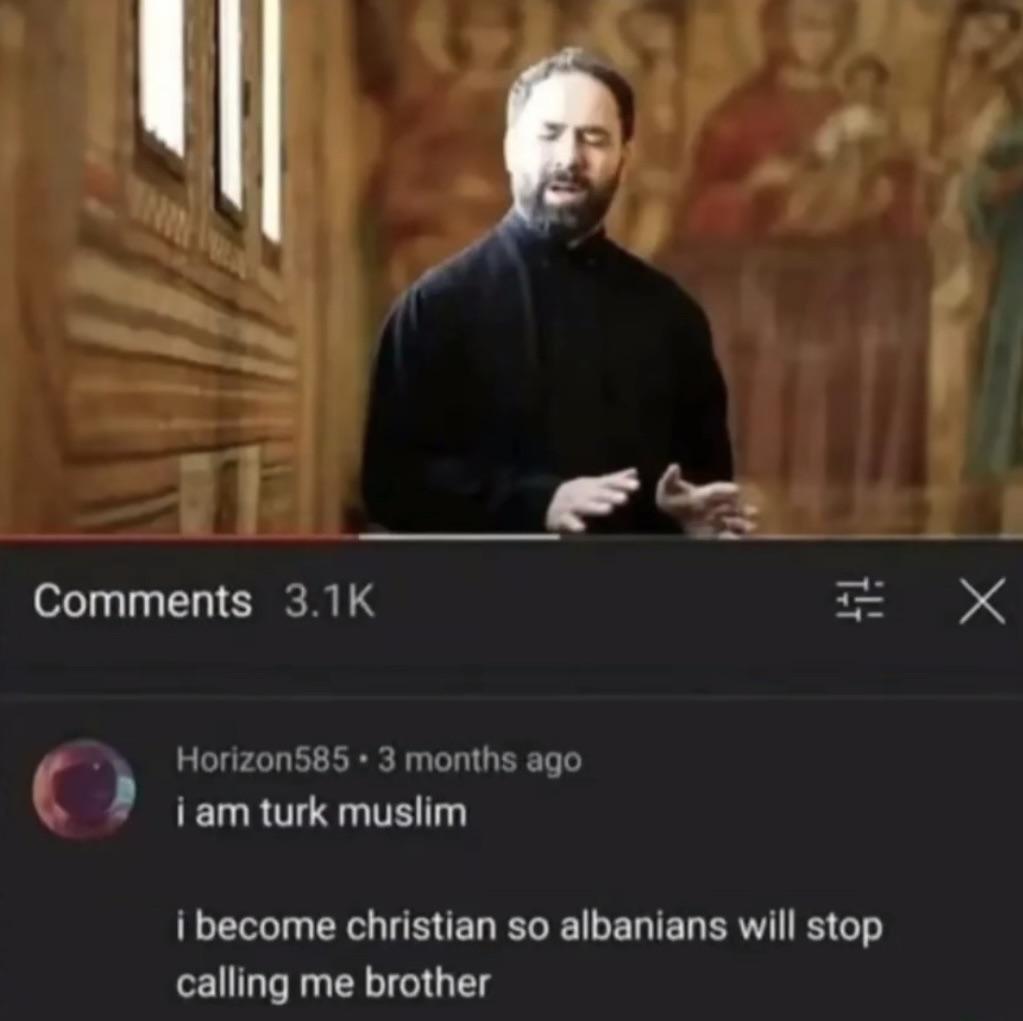This screenshot has width=1023, height=1021.
Task: Close the comments panel with X
Action: point(981,601)
